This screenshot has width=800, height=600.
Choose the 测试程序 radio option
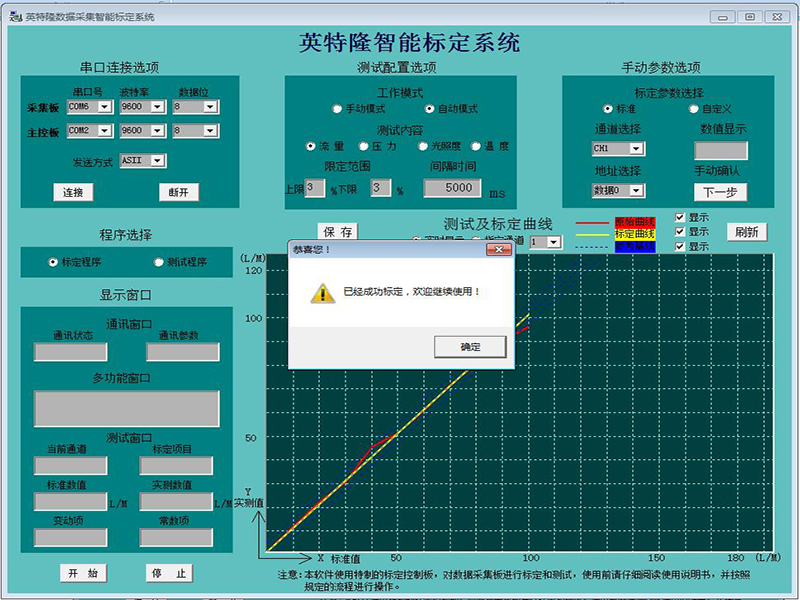[158, 262]
